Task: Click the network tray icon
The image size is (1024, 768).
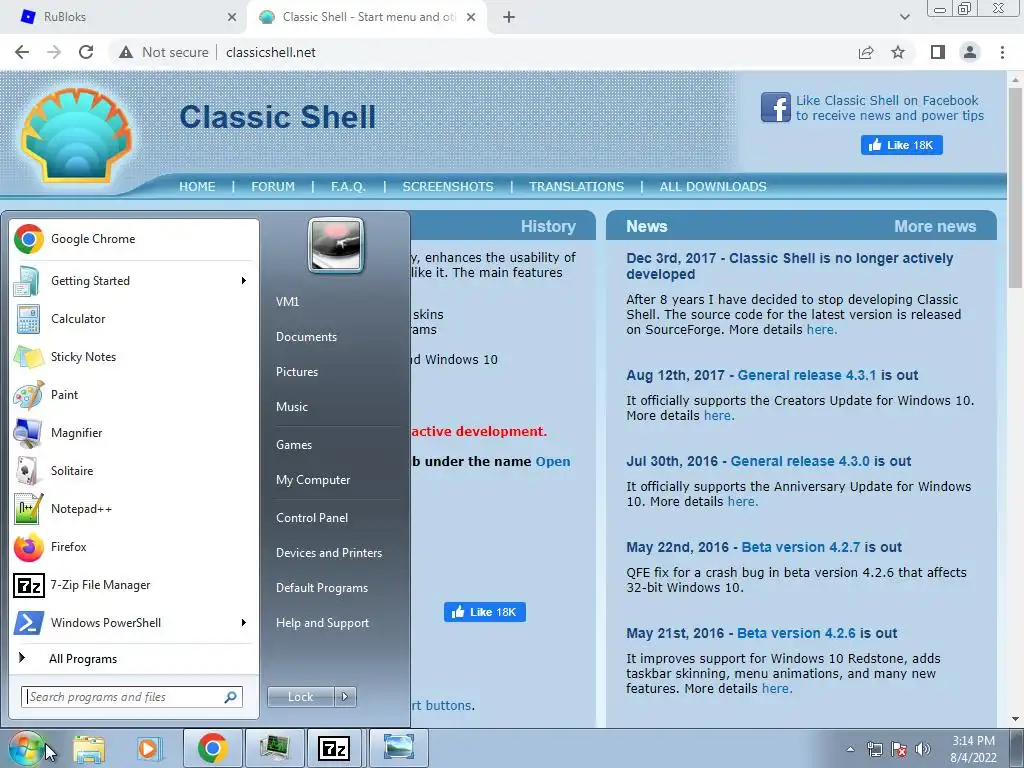Action: [874, 749]
